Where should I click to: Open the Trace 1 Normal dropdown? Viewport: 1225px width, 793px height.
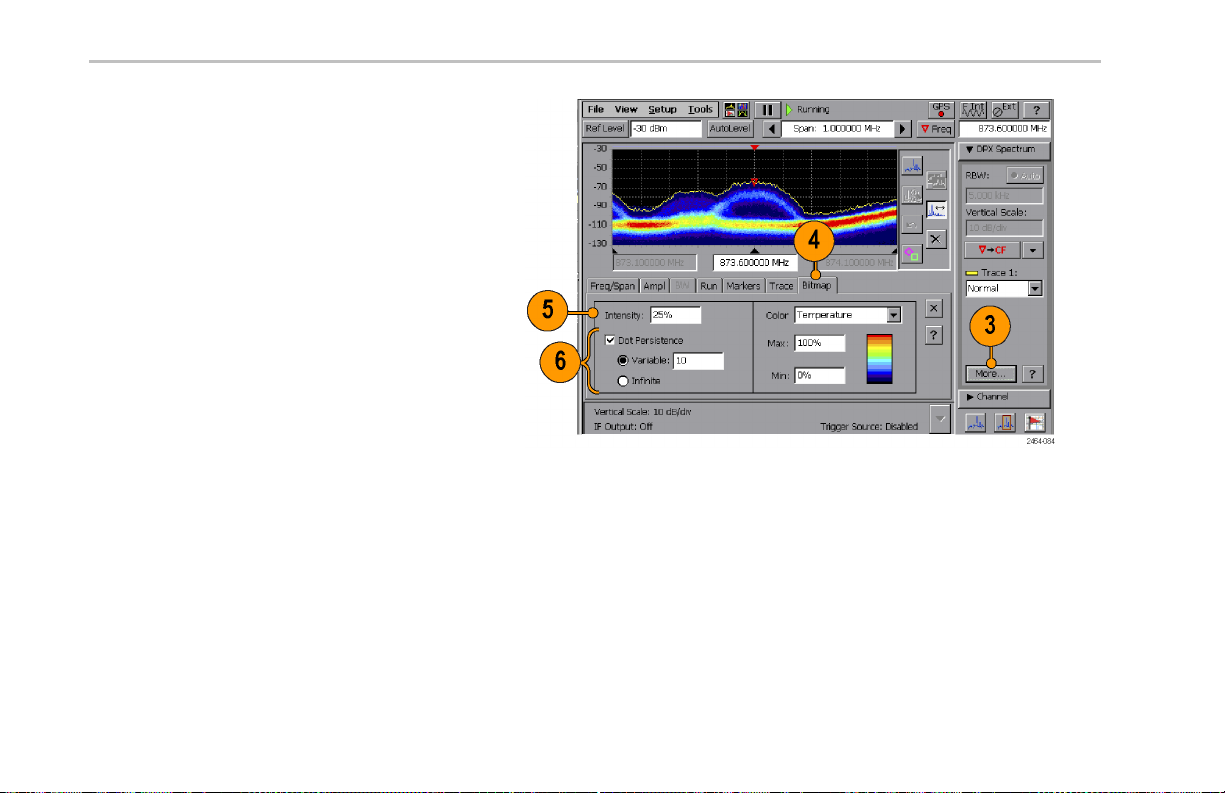point(1004,288)
